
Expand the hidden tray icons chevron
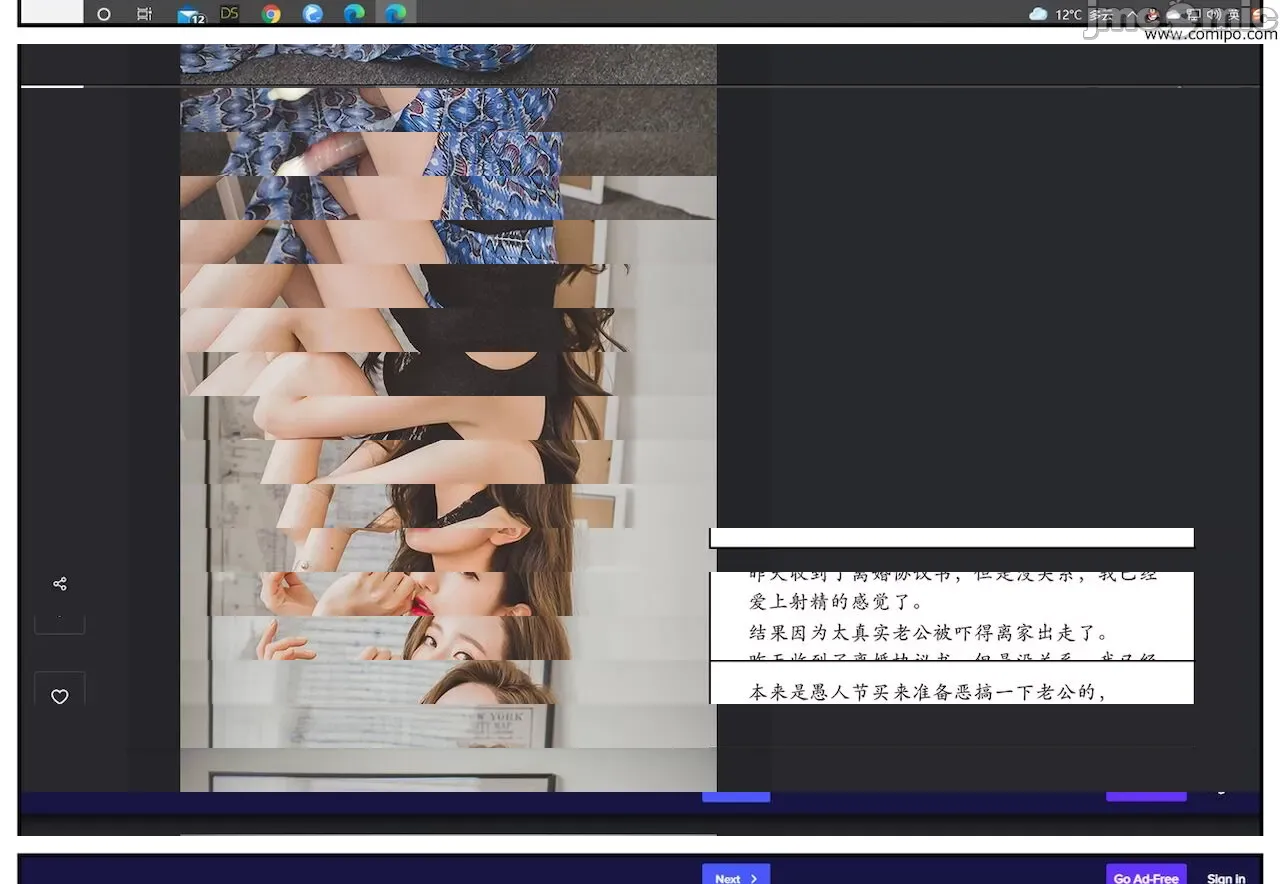point(1132,14)
